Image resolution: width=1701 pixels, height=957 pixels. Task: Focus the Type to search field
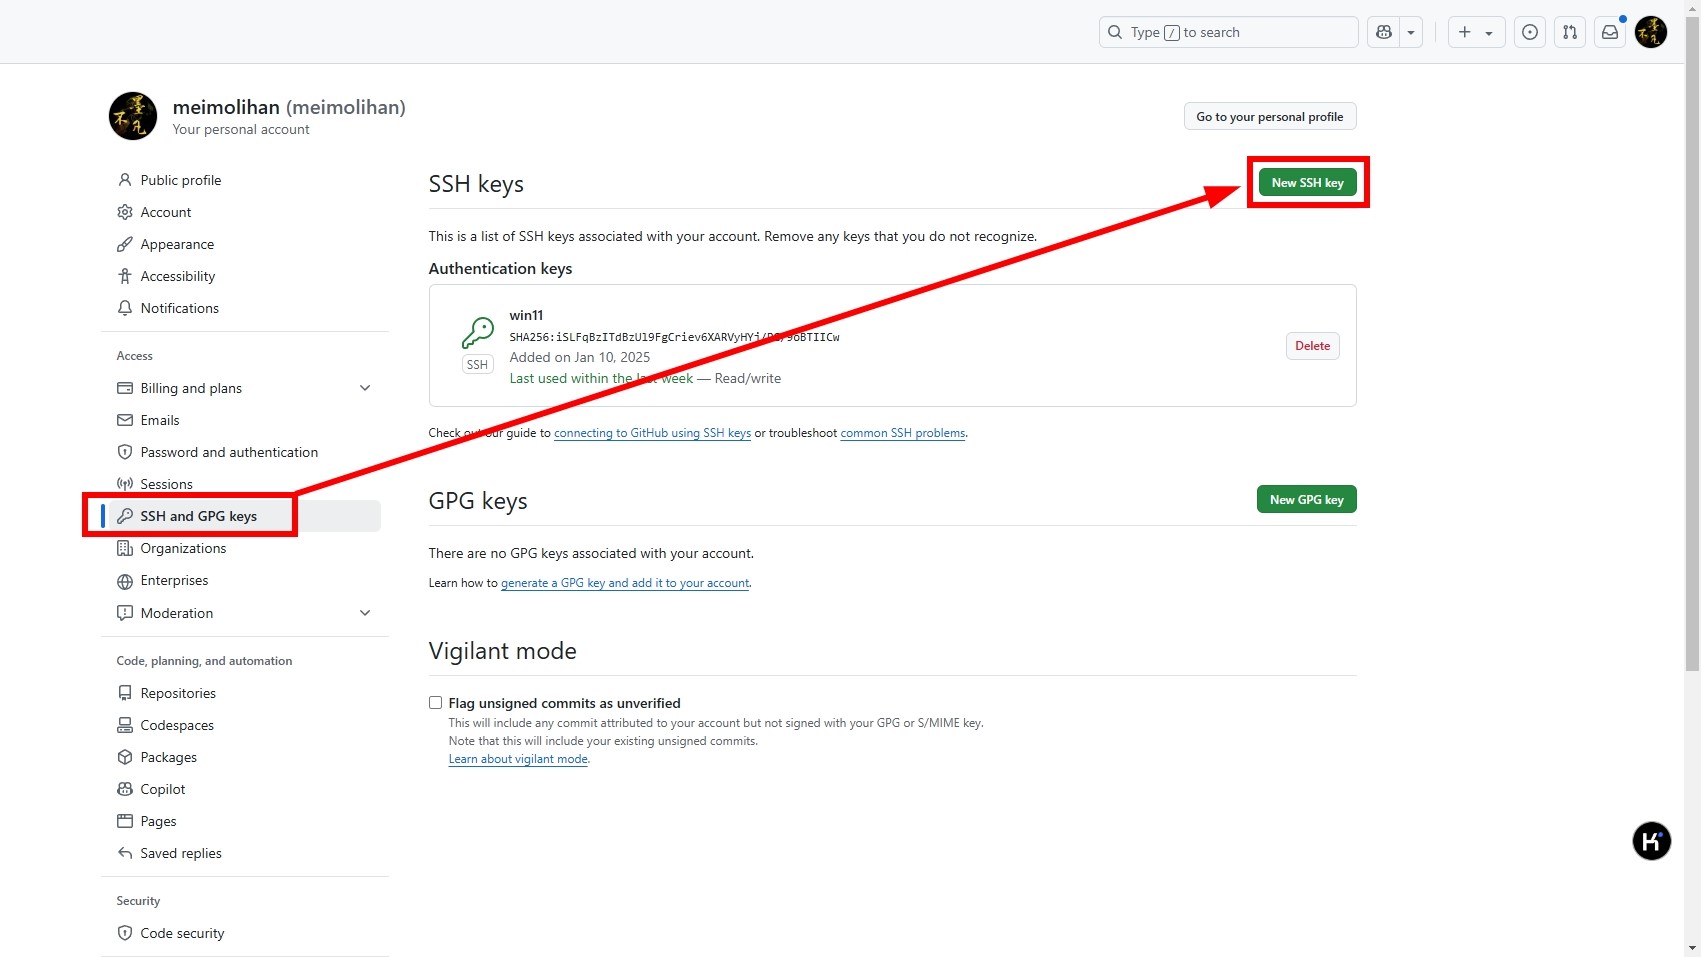pyautogui.click(x=1228, y=32)
